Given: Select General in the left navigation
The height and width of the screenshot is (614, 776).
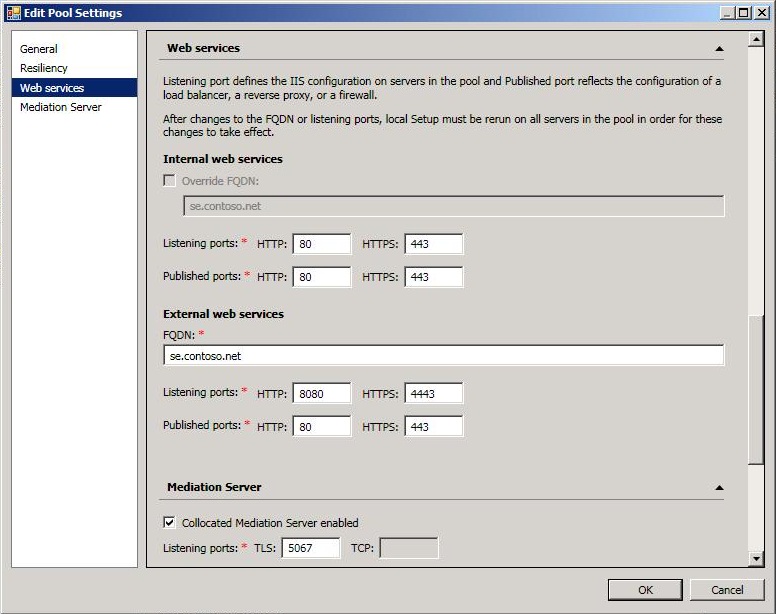Looking at the screenshot, I should coord(39,49).
